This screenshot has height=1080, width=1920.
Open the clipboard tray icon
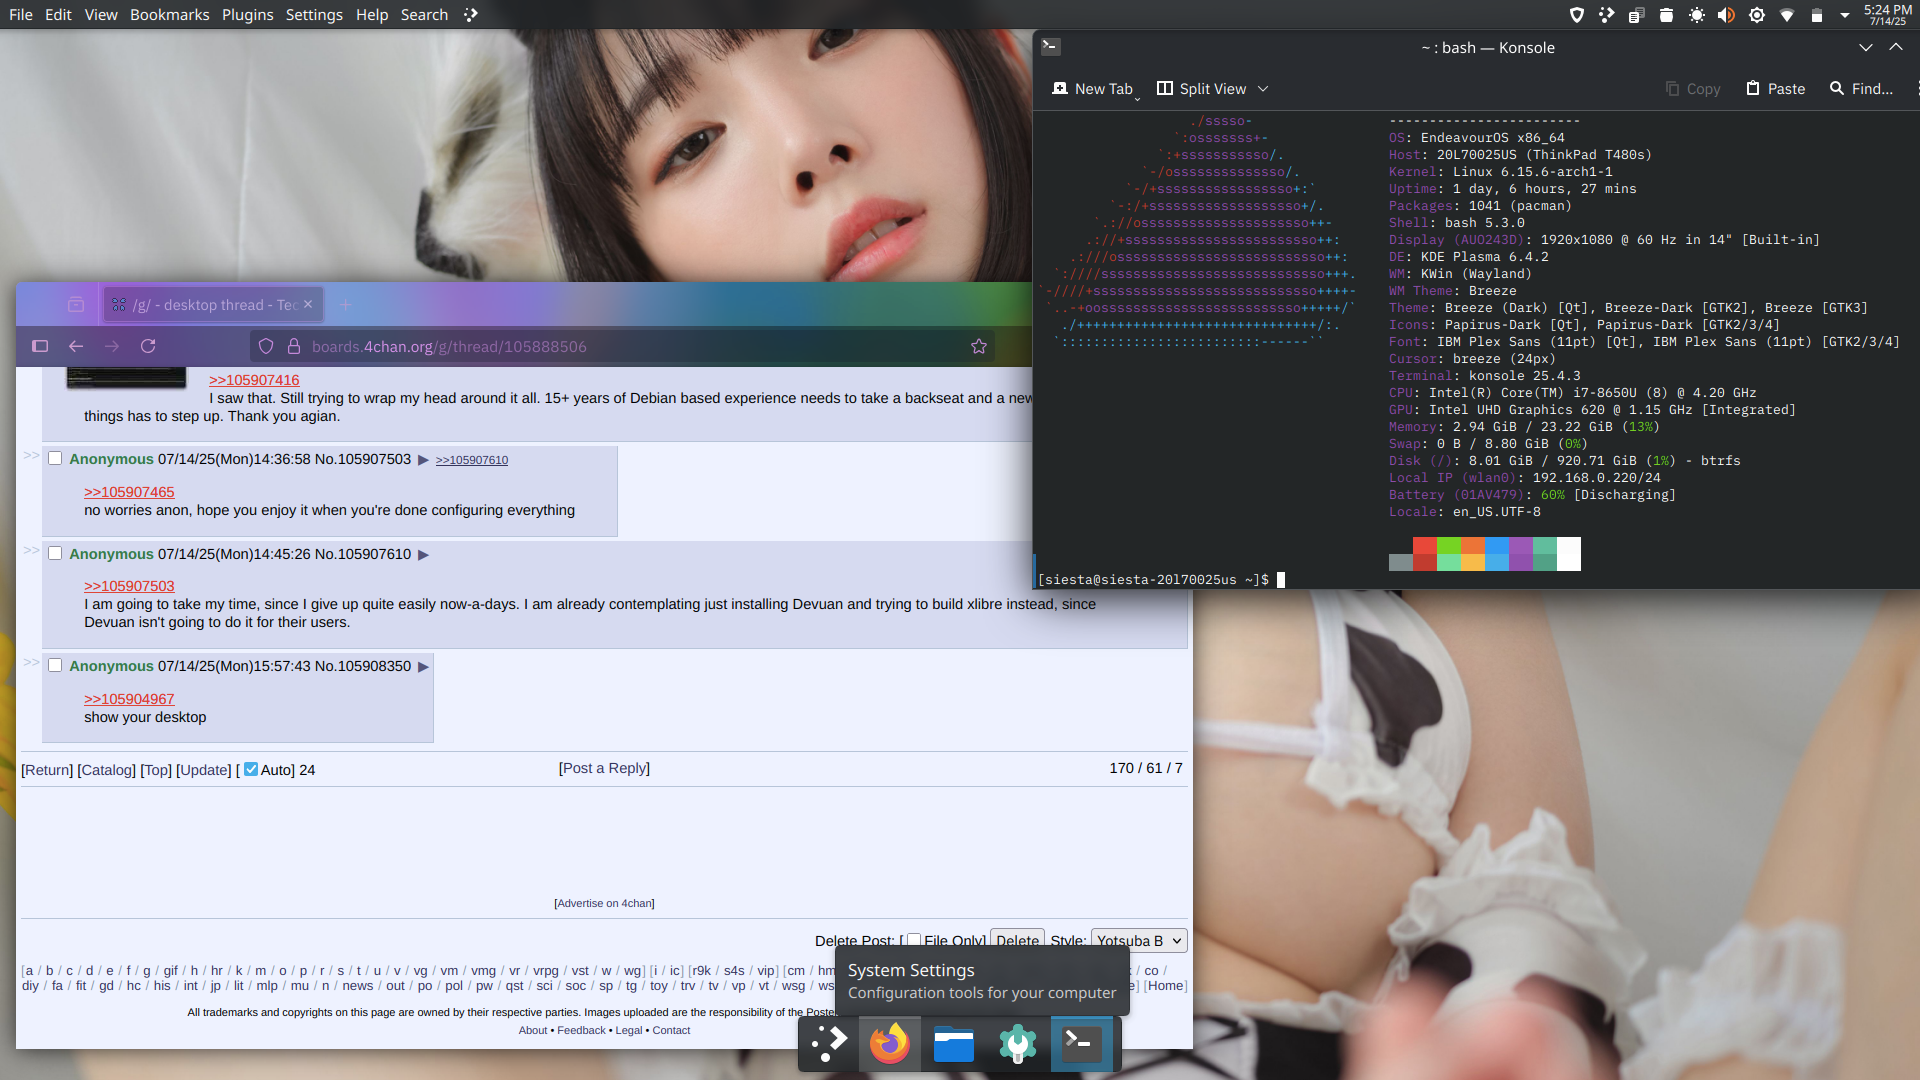point(1636,15)
